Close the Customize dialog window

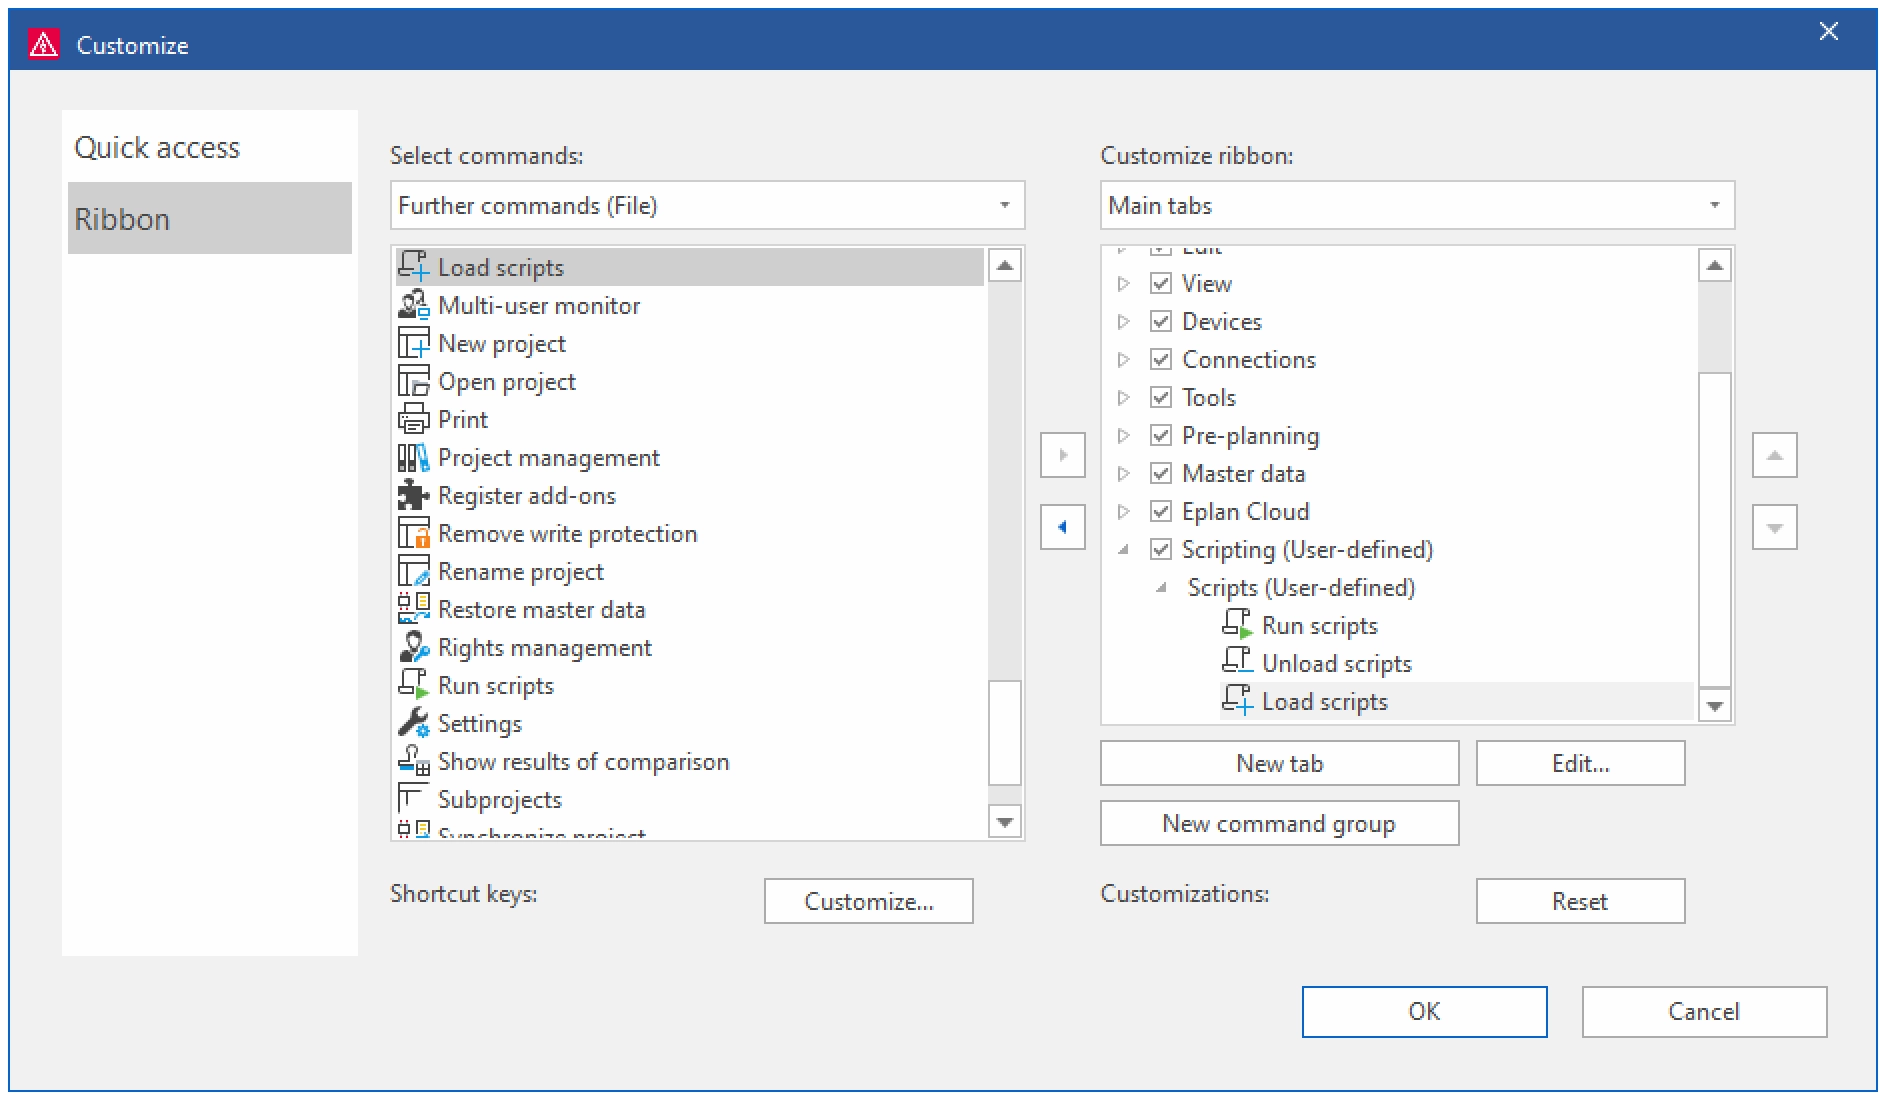(x=1828, y=31)
